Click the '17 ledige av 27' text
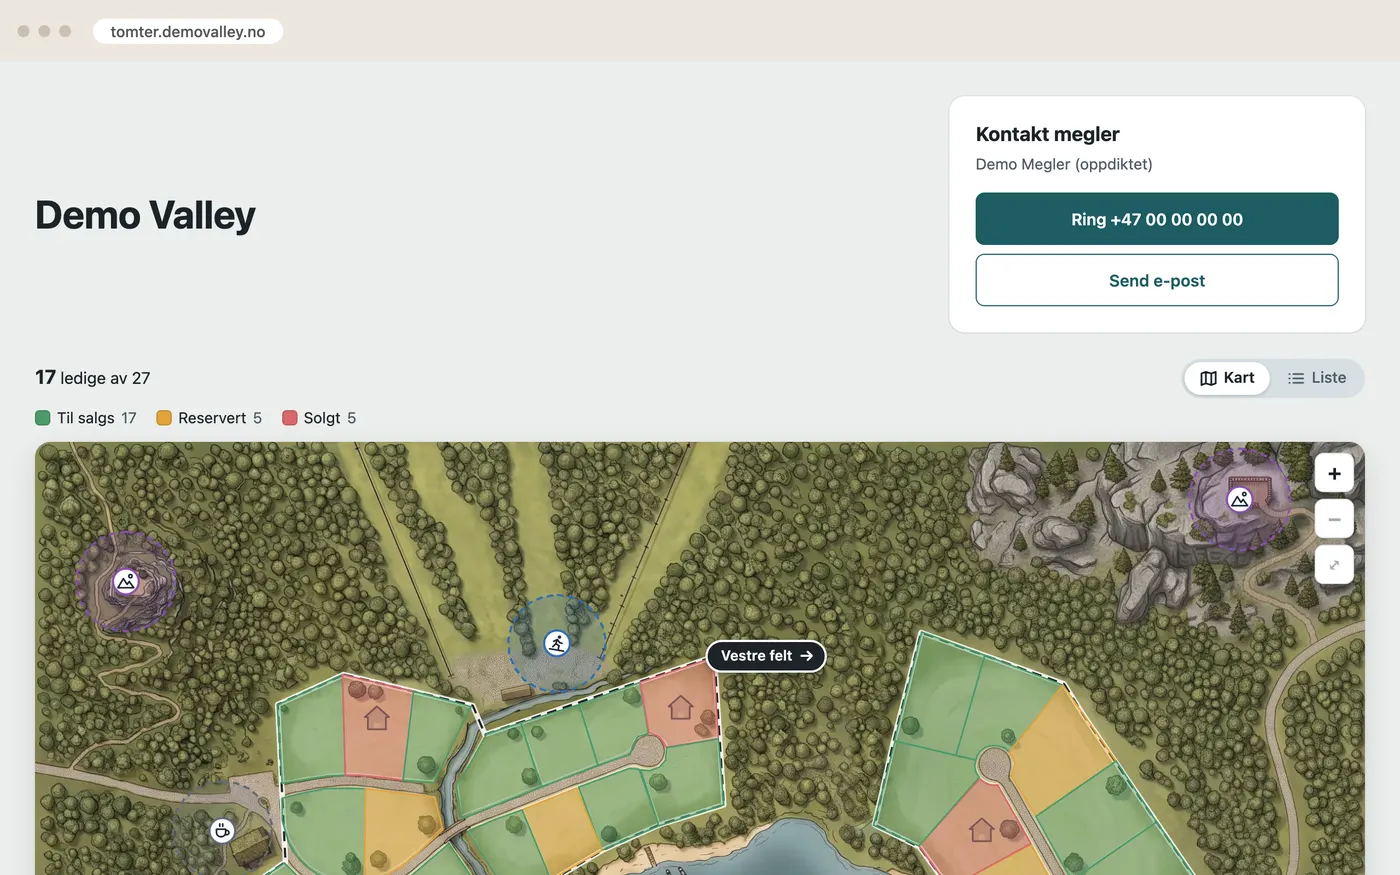The height and width of the screenshot is (875, 1400). coord(93,378)
